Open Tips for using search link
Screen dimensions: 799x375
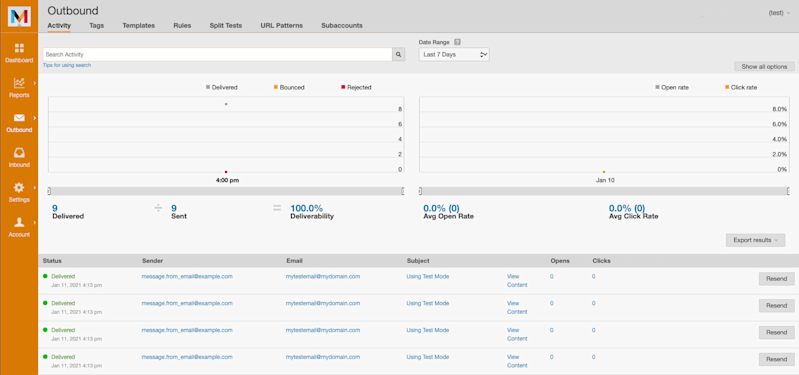point(67,65)
